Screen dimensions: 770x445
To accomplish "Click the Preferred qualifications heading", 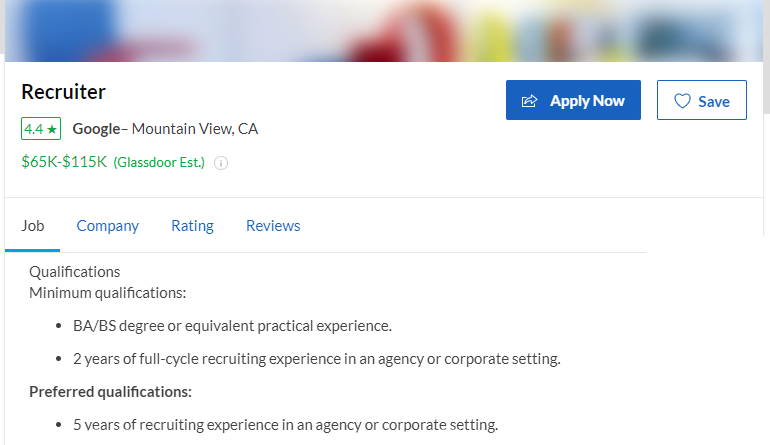I will click(x=110, y=391).
